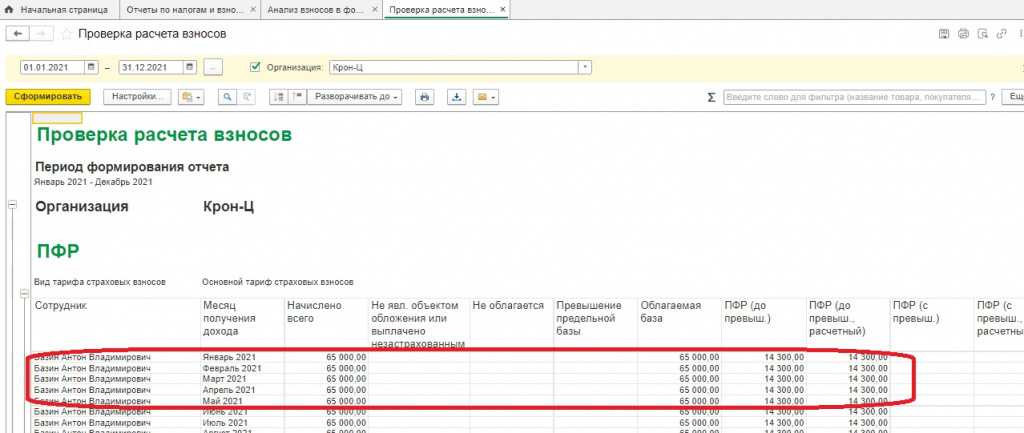Click the yellow Сформировать button
Screen dimensions: 1024x433
tap(48, 97)
